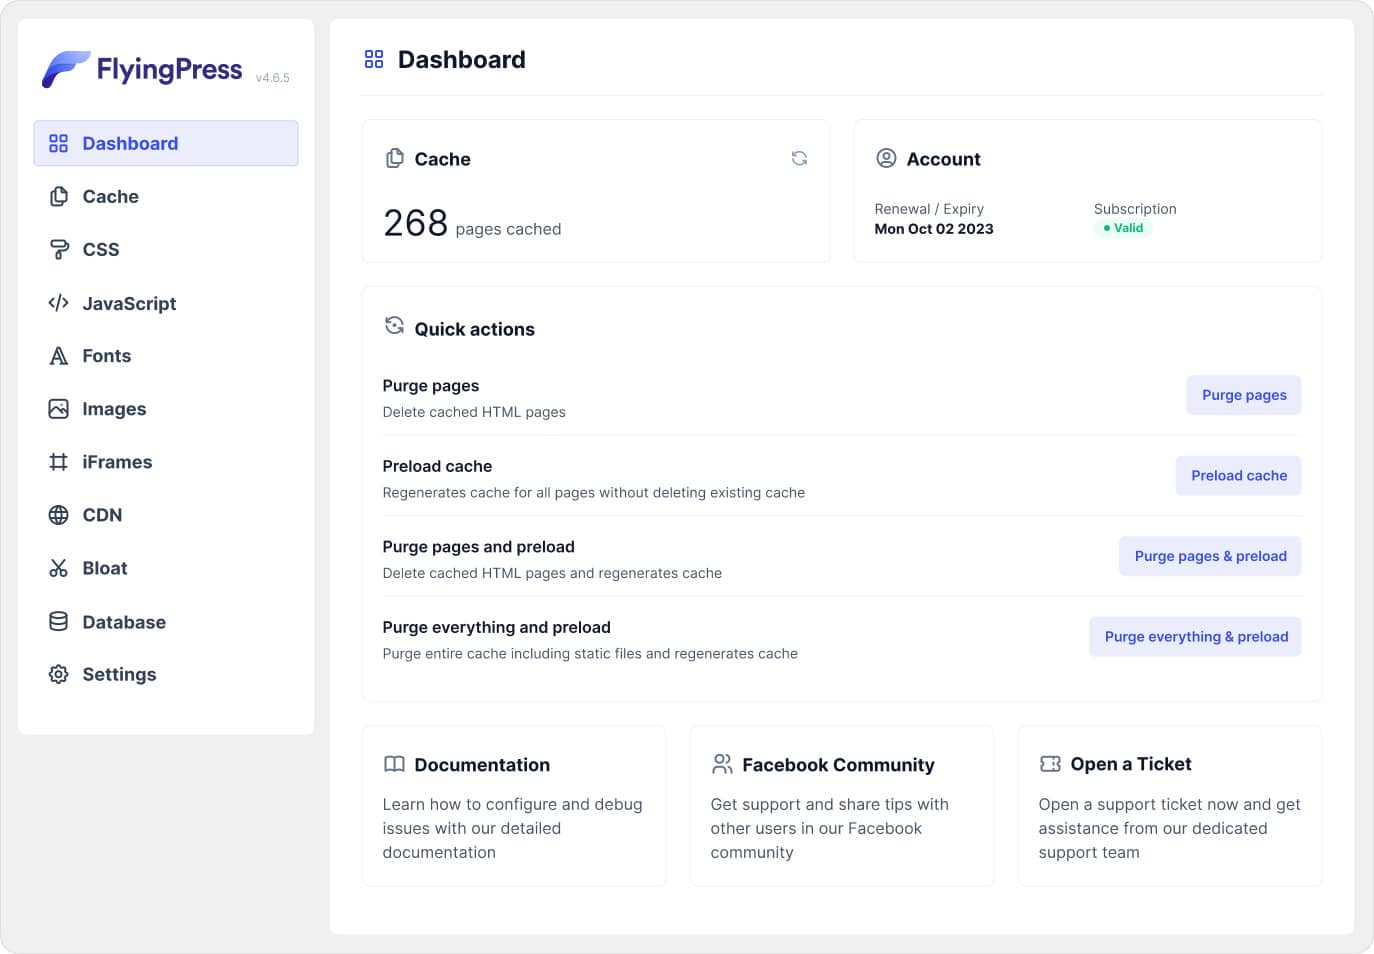The image size is (1374, 954).
Task: Click the Fonts sidebar icon
Action: coord(58,355)
